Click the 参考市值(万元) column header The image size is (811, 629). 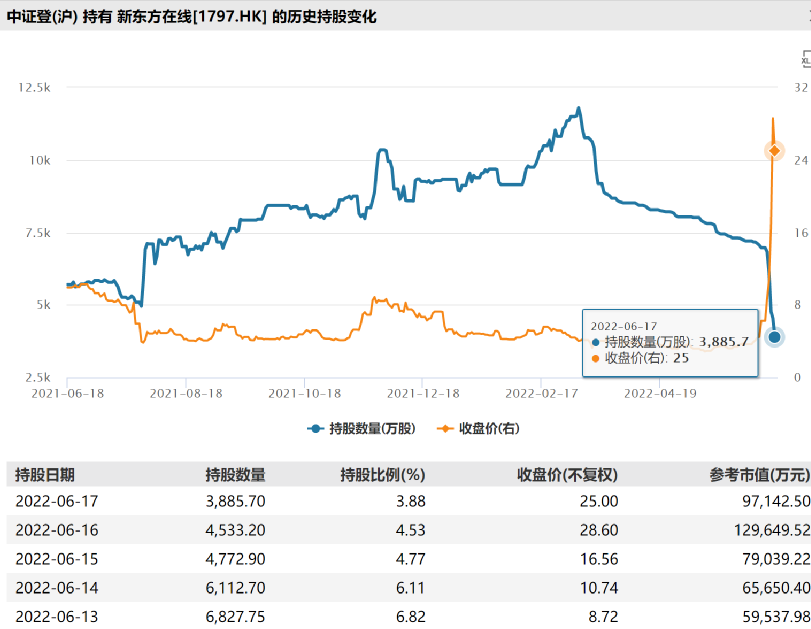point(759,474)
